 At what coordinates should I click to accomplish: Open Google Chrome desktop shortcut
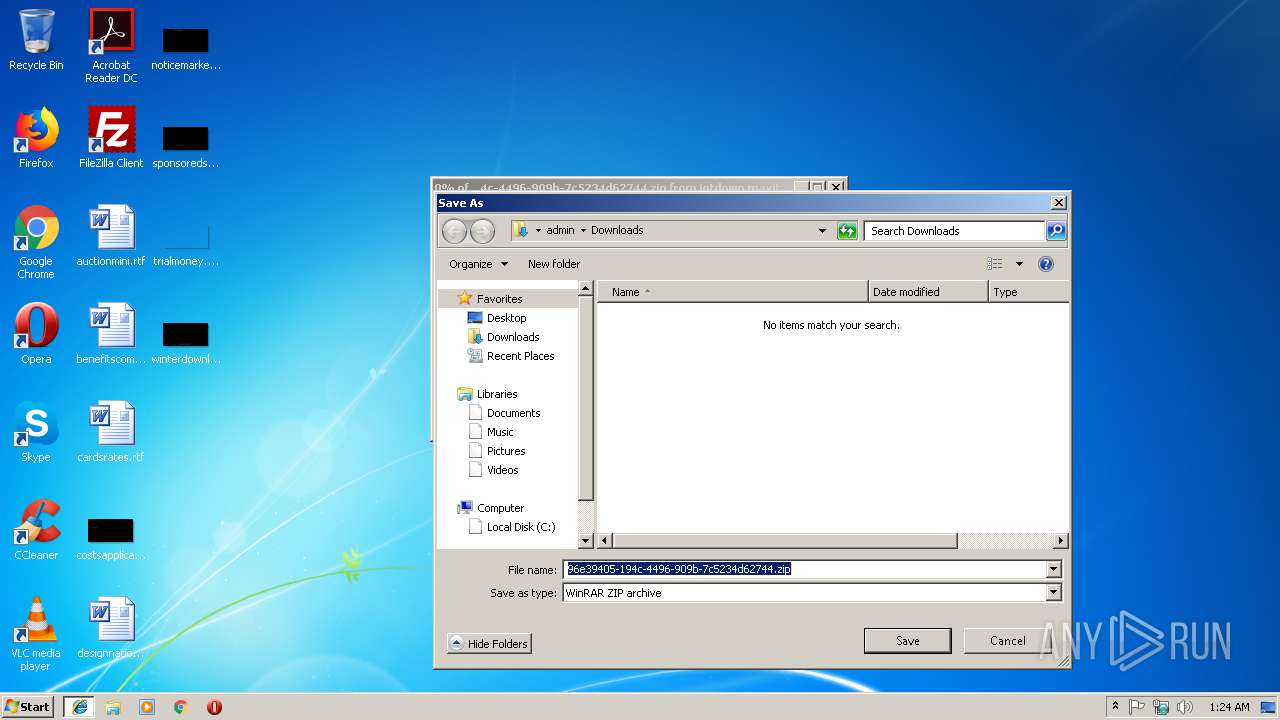[x=36, y=242]
